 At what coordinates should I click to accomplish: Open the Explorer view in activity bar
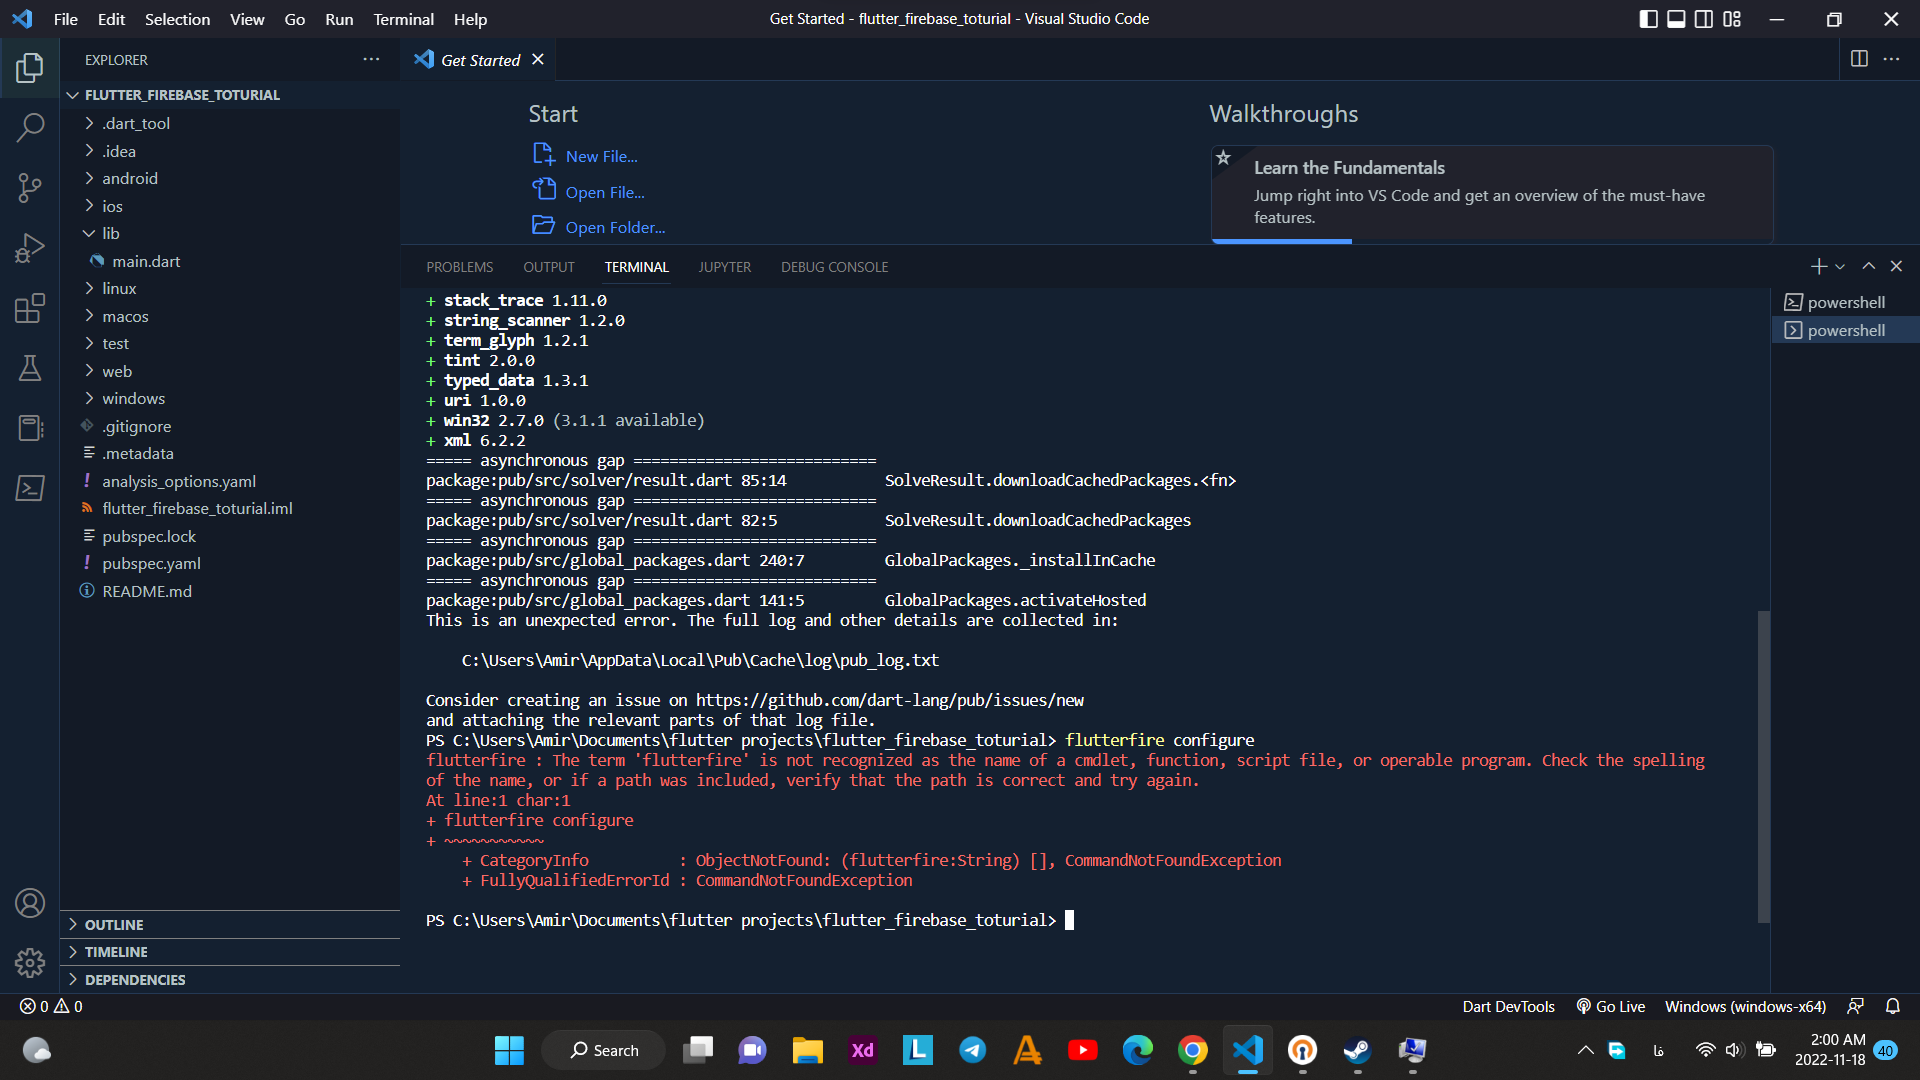pos(30,67)
